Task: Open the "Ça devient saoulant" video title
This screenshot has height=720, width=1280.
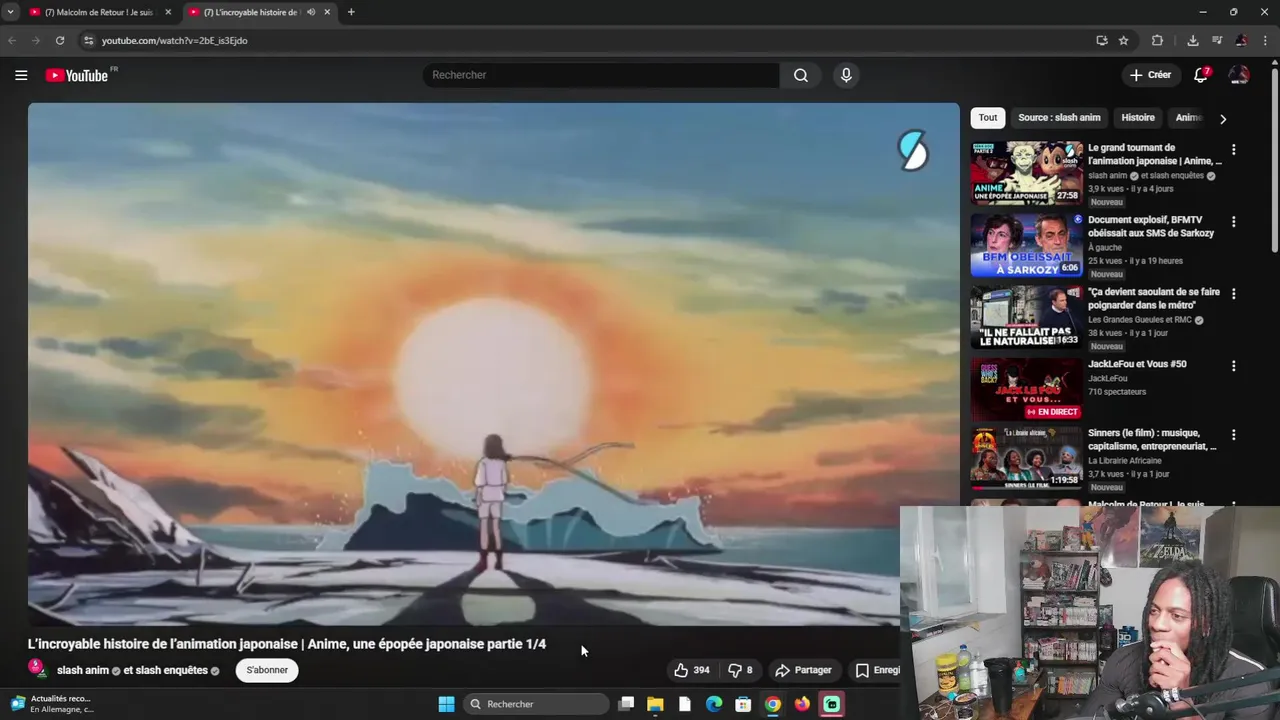Action: pyautogui.click(x=1154, y=298)
